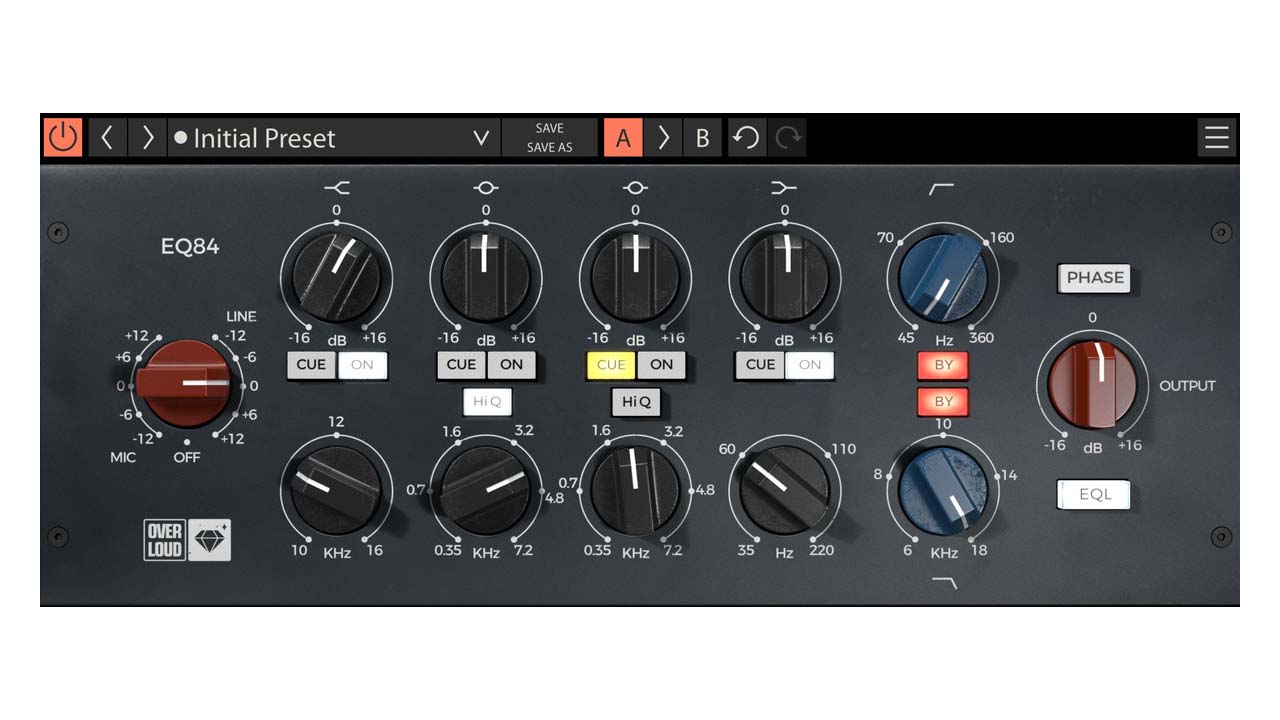The image size is (1280, 720).
Task: Copy A to B arrow icon
Action: [662, 138]
